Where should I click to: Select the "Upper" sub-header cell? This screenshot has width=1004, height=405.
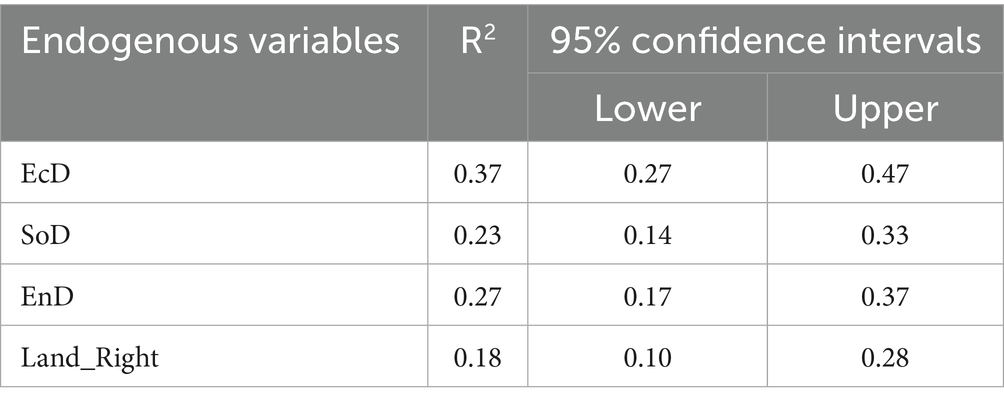[x=884, y=108]
